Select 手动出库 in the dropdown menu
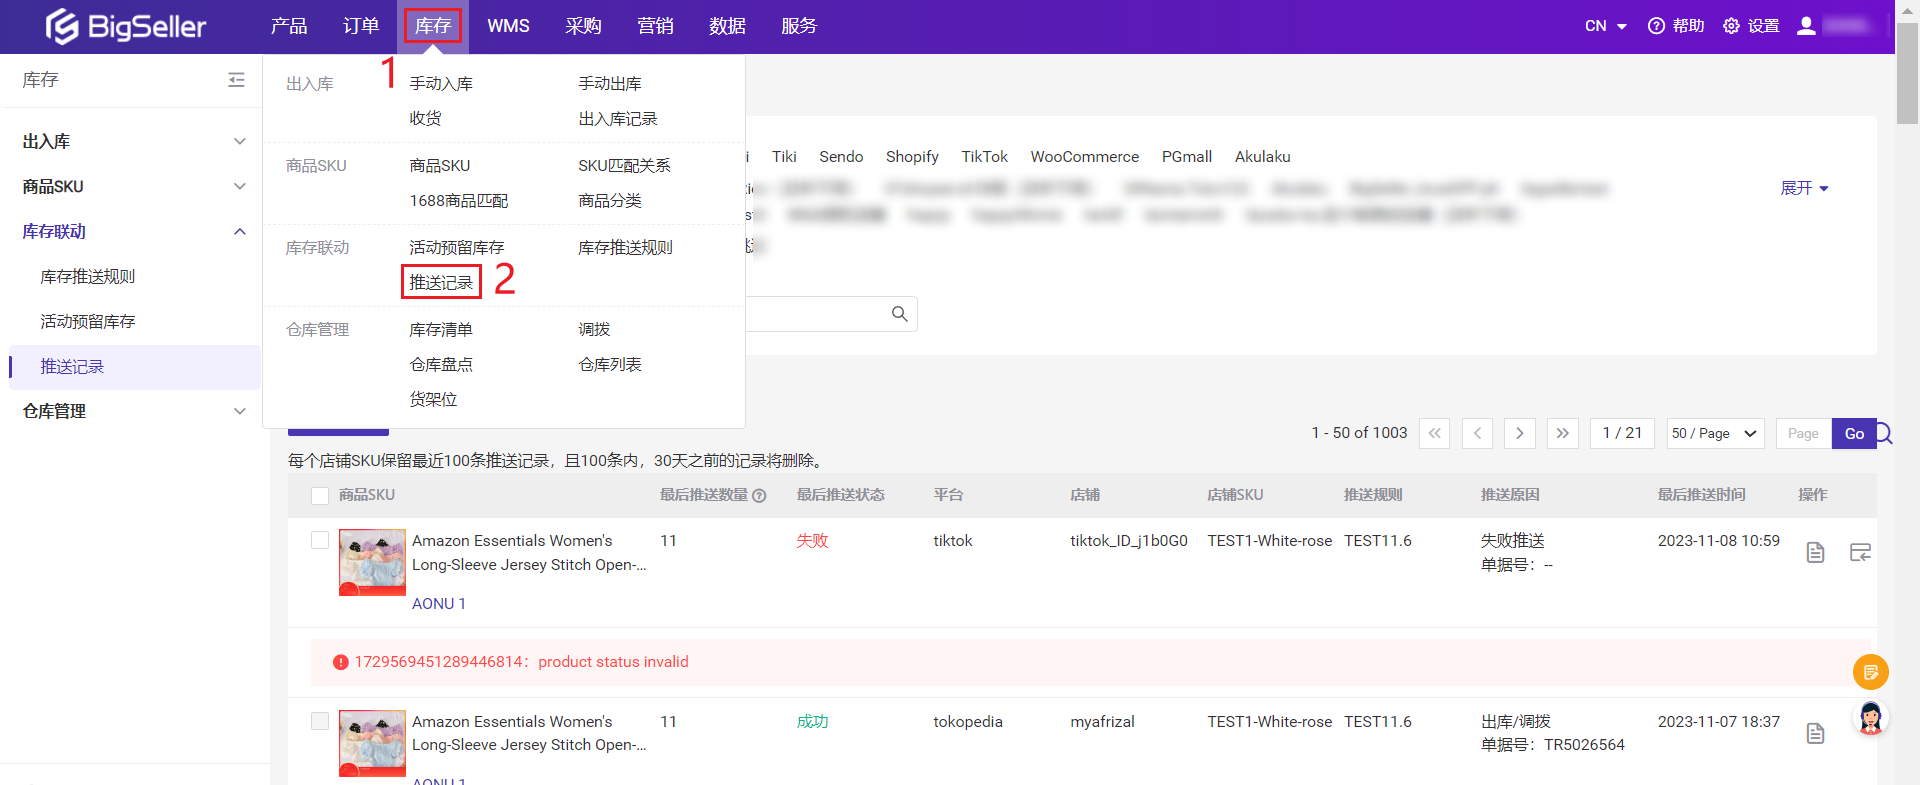This screenshot has width=1920, height=785. [610, 84]
